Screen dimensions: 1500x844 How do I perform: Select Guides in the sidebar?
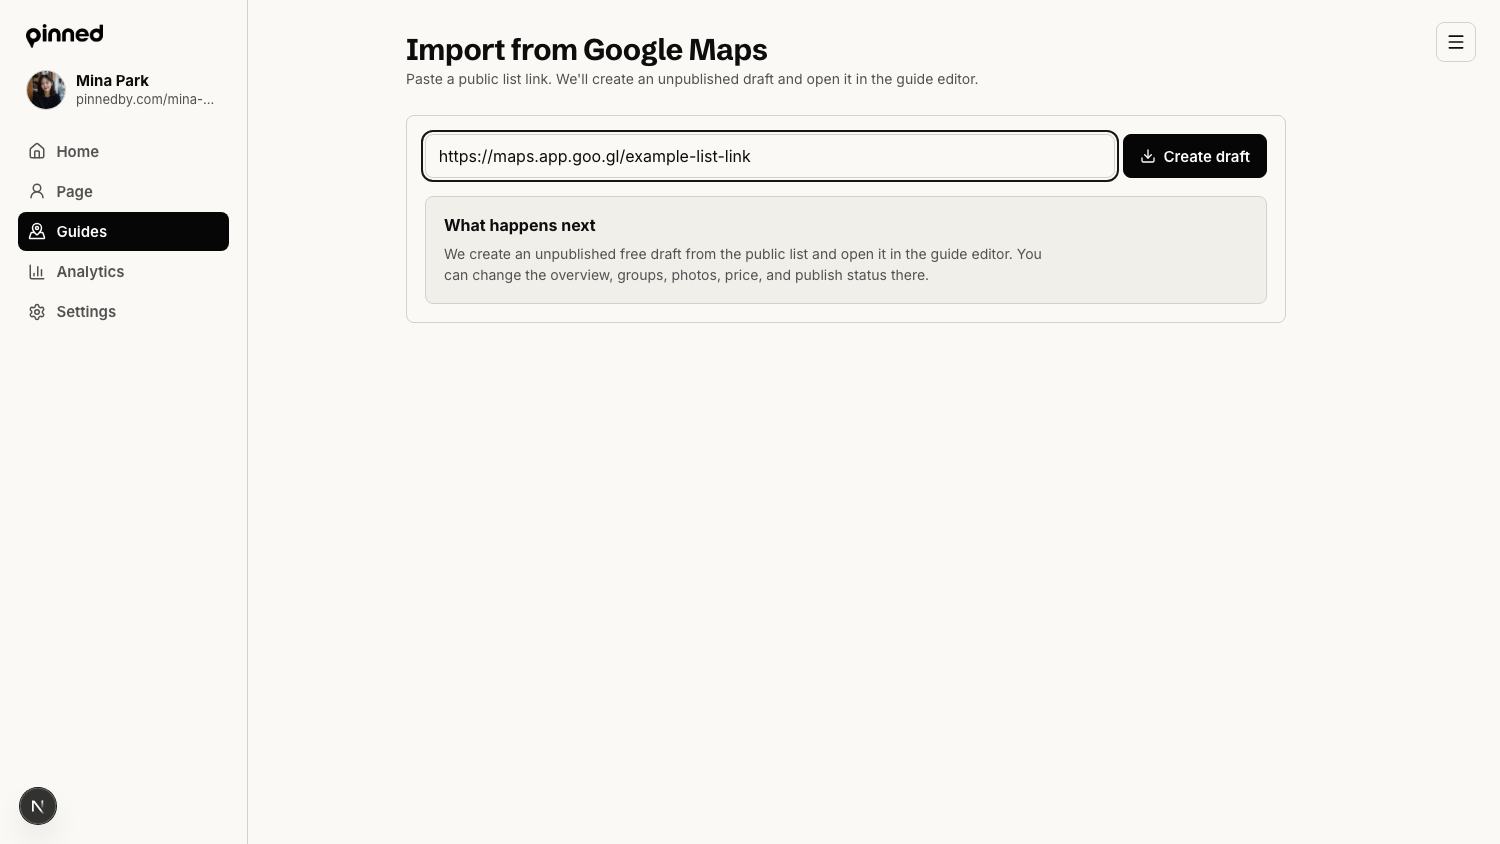coord(123,231)
